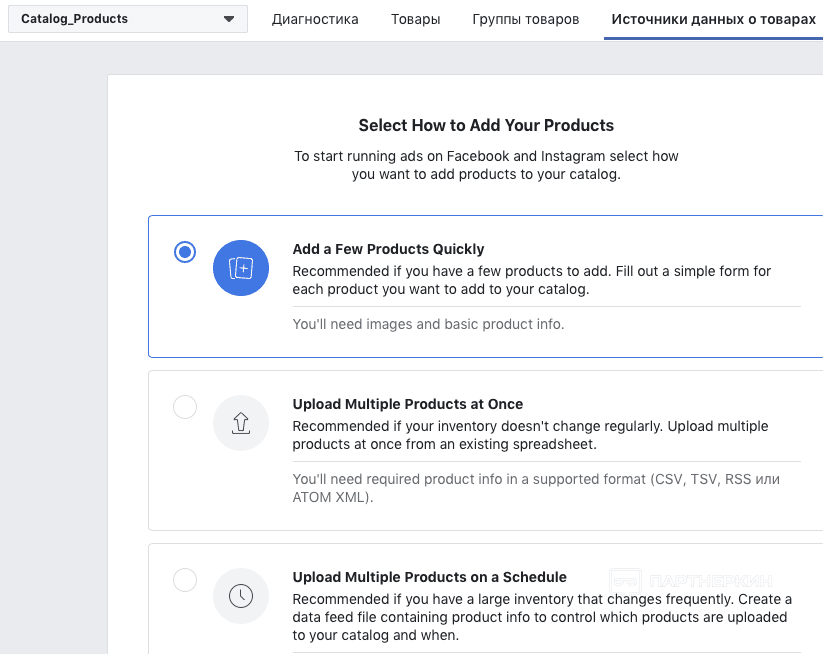This screenshot has height=654, width=823.
Task: Click the Select How to Add Your Products heading
Action: [x=486, y=125]
